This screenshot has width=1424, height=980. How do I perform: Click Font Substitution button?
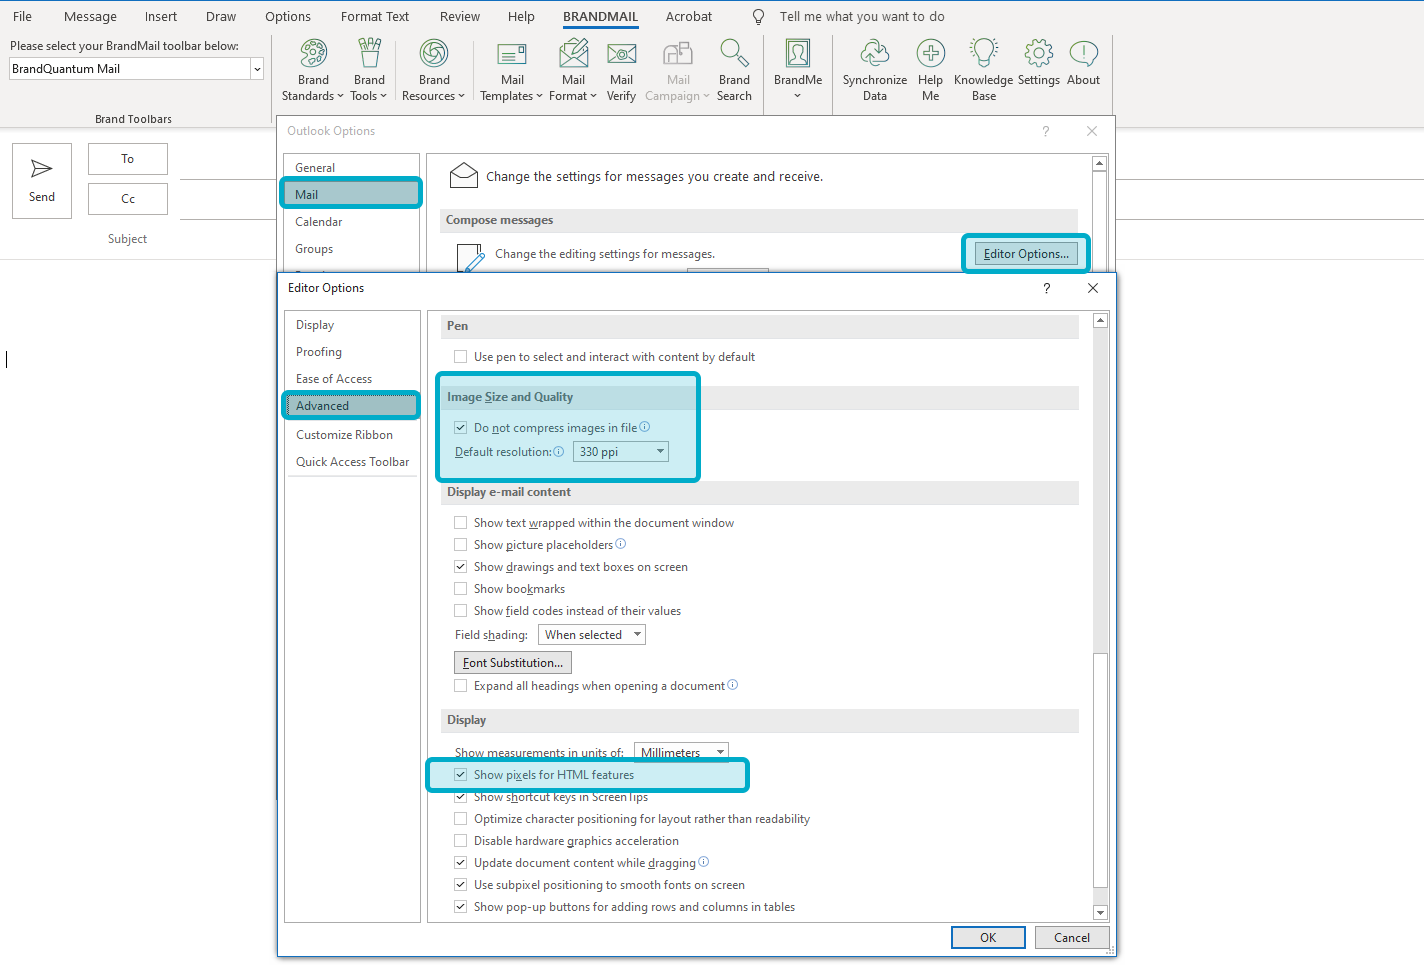[513, 663]
